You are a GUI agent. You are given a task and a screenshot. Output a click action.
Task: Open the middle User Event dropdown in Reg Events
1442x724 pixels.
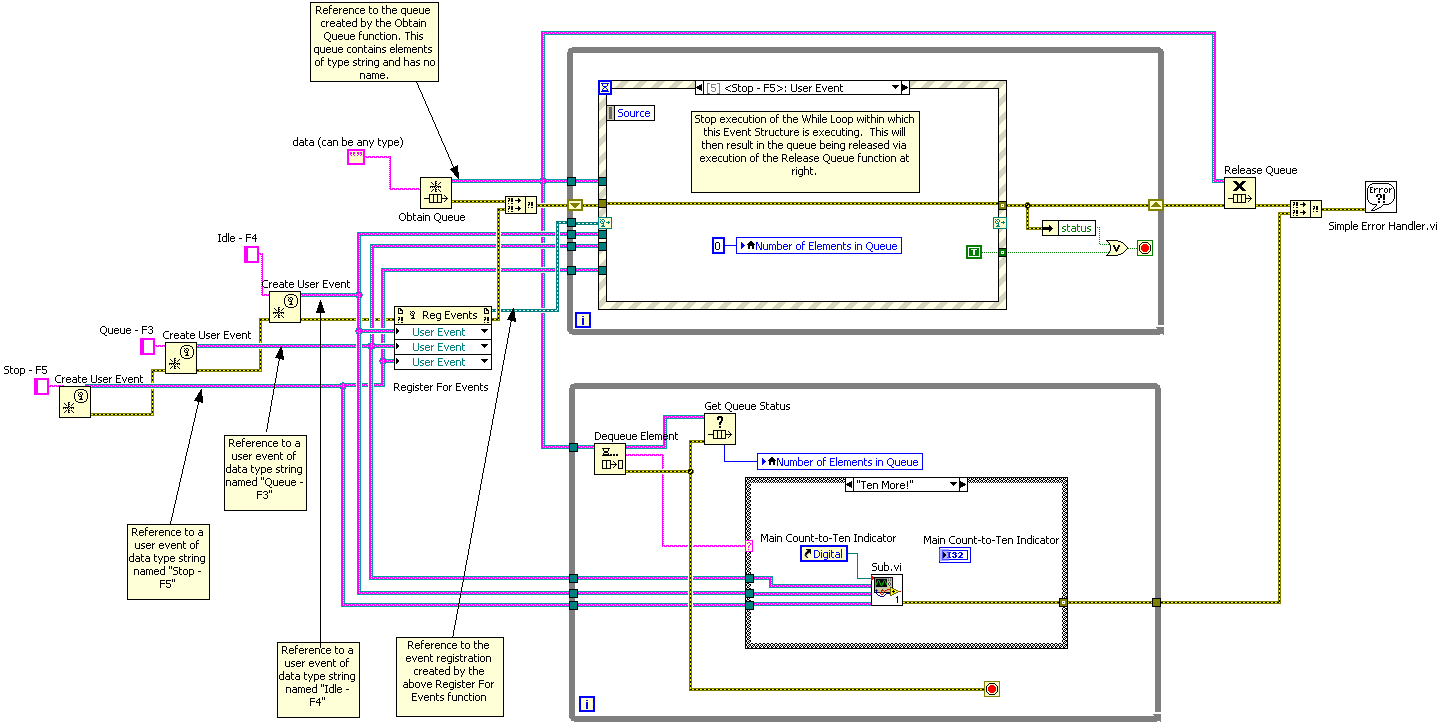484,347
